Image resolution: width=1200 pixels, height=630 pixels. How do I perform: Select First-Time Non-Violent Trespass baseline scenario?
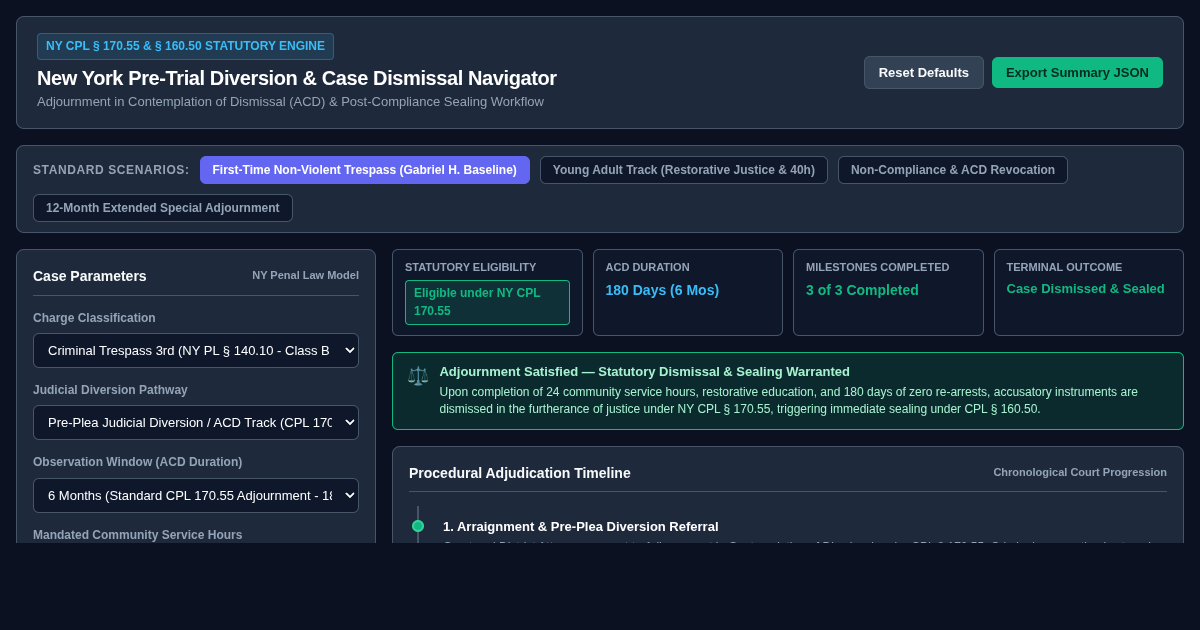365,170
